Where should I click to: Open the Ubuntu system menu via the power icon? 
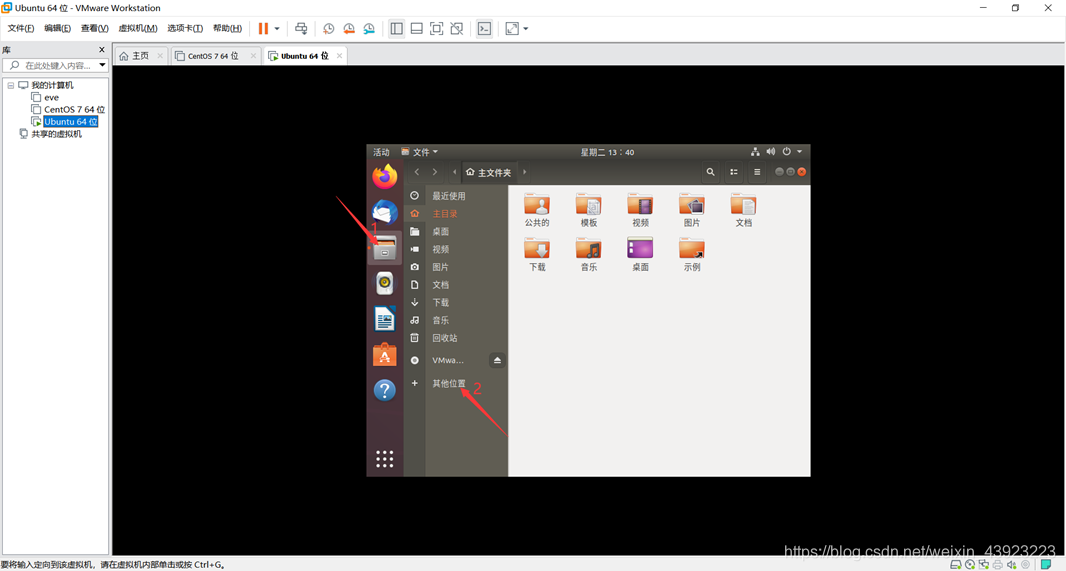point(787,152)
